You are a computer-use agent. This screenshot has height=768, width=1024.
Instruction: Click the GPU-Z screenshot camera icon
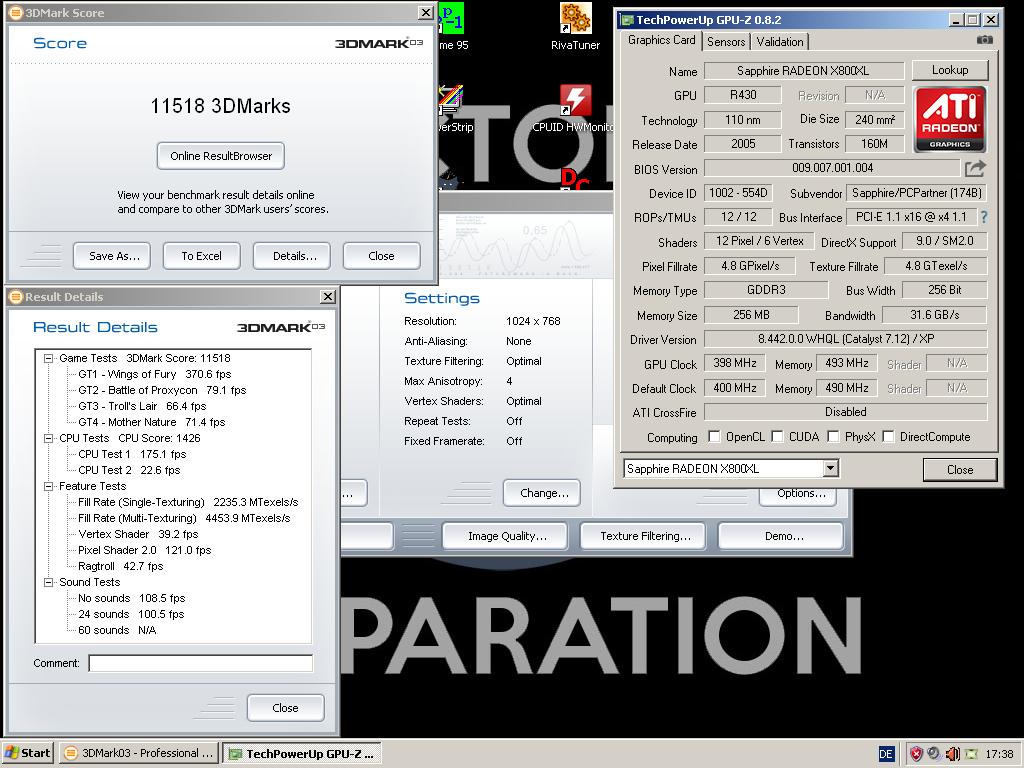tap(985, 40)
